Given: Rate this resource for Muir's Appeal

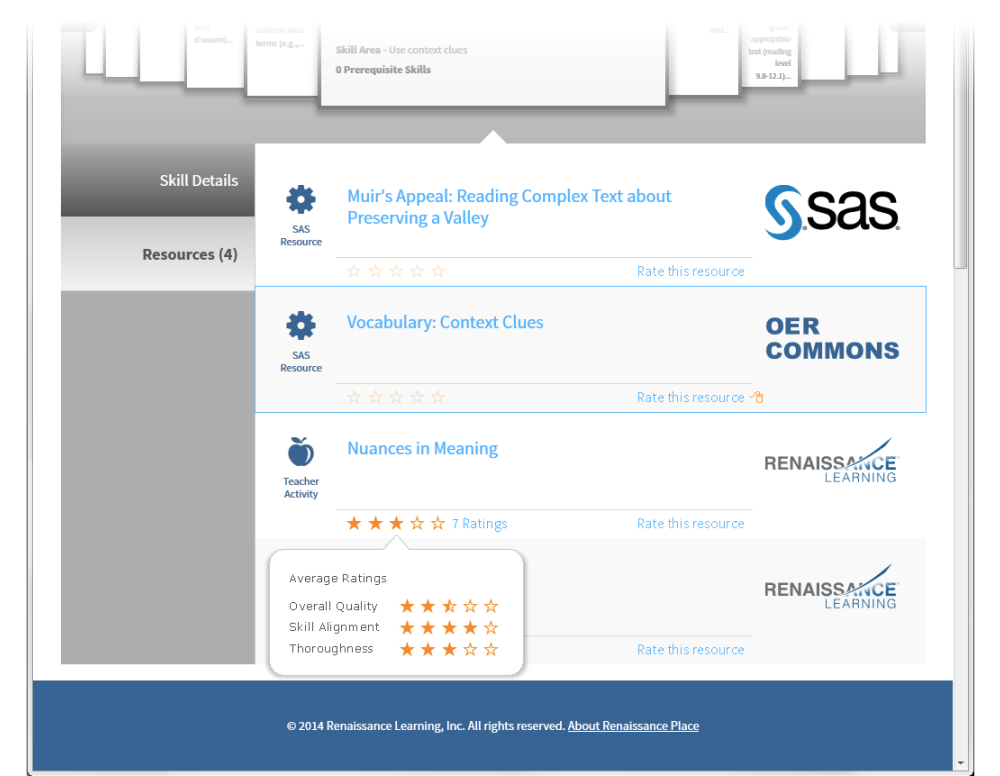Looking at the screenshot, I should pos(690,271).
